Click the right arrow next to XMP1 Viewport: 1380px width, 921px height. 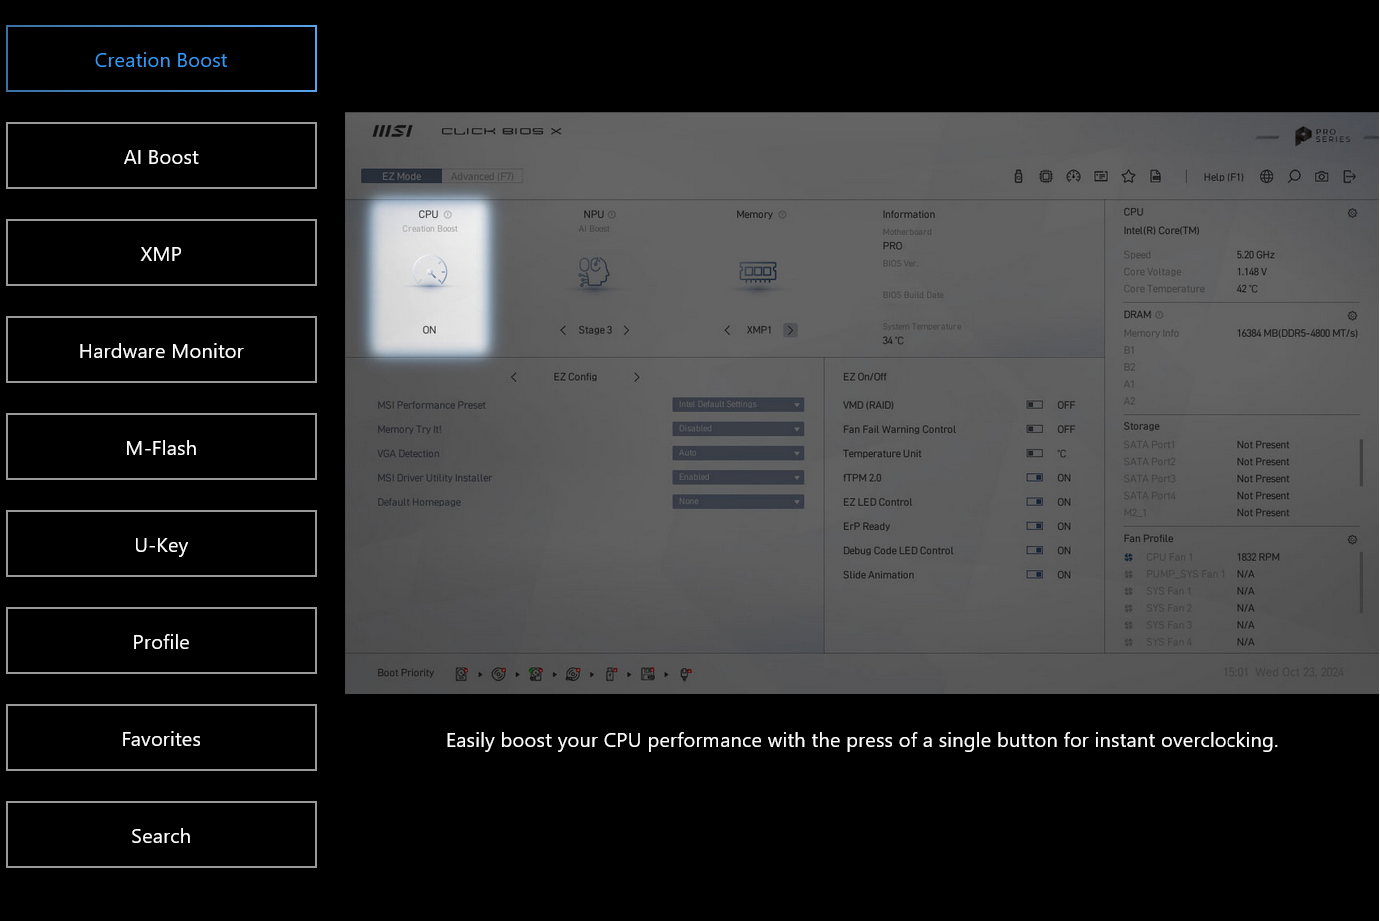(x=790, y=330)
